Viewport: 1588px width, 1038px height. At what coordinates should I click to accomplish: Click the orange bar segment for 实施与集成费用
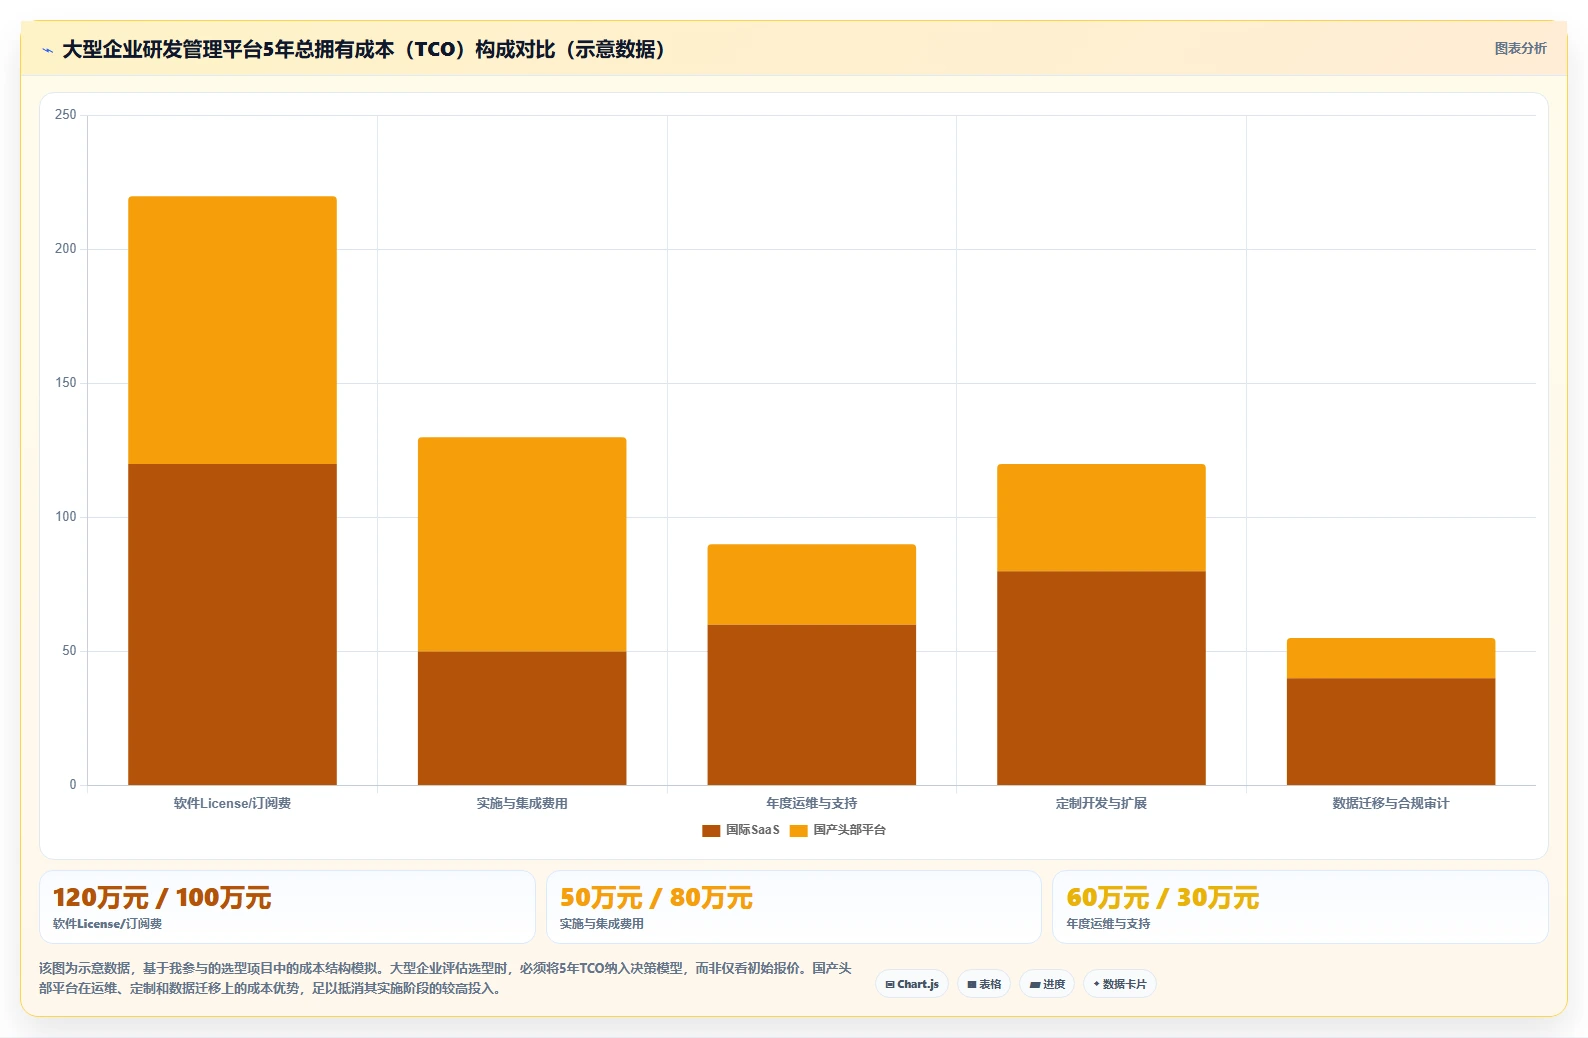(x=522, y=544)
